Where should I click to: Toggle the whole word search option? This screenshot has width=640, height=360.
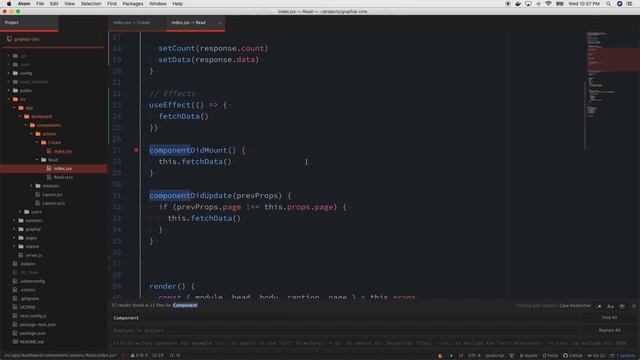pos(622,306)
